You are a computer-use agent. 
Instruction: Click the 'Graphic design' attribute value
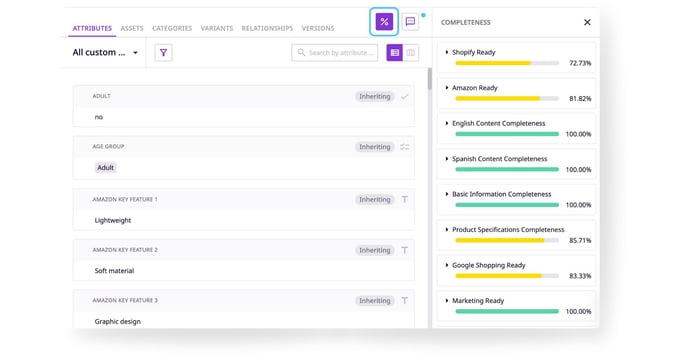coord(118,321)
